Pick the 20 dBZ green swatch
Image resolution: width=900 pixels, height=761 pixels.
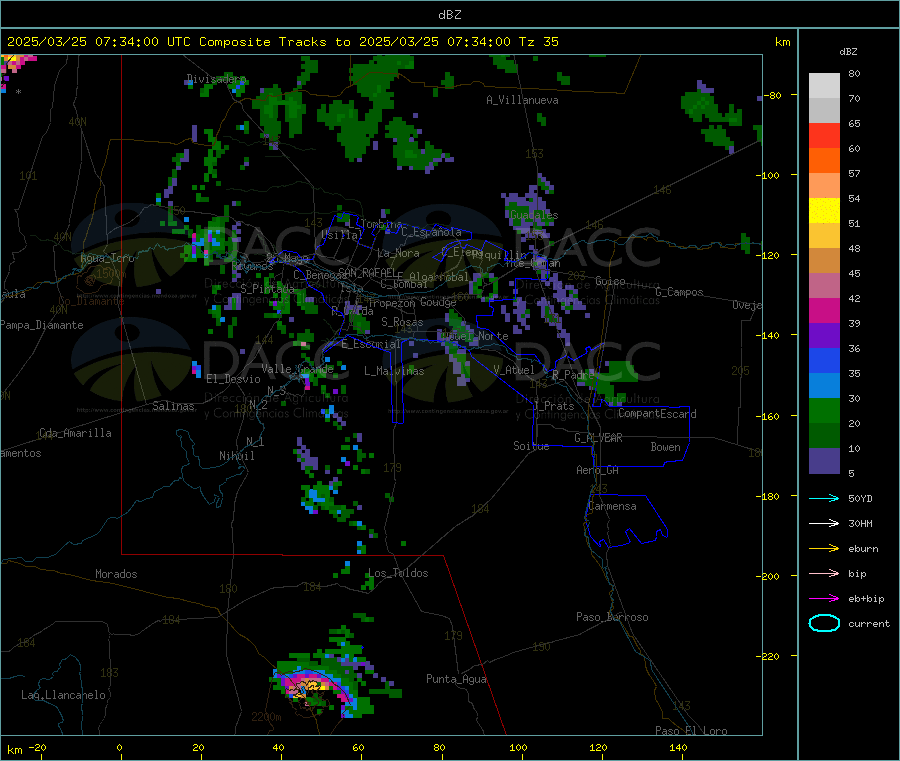pos(824,411)
